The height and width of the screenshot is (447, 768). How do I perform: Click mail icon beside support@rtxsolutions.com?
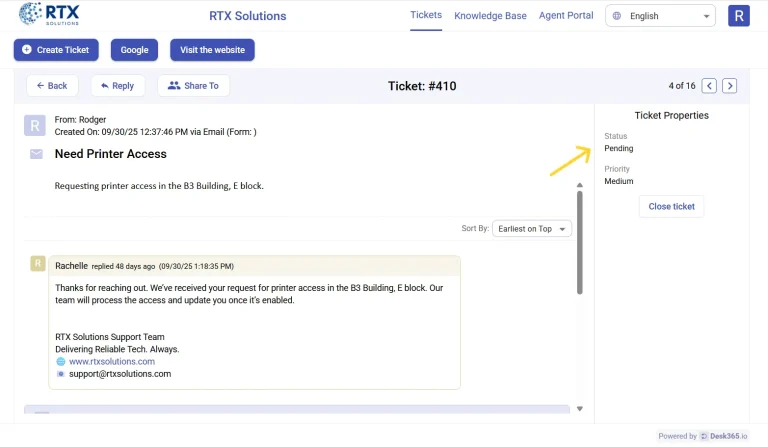click(61, 374)
